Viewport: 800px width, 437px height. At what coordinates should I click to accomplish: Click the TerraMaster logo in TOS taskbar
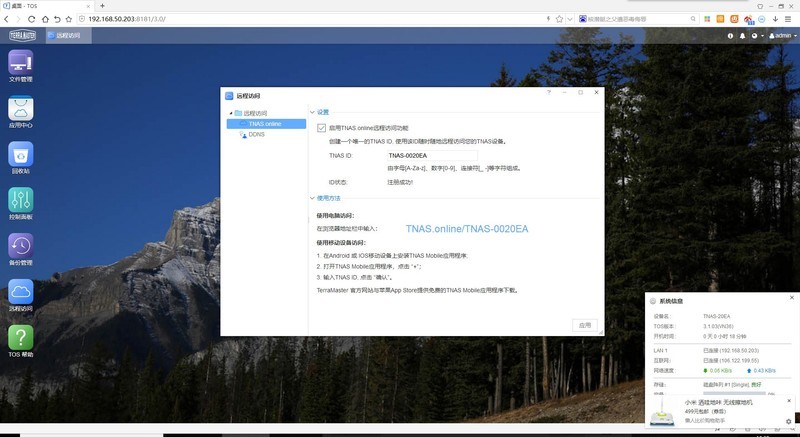[x=22, y=35]
